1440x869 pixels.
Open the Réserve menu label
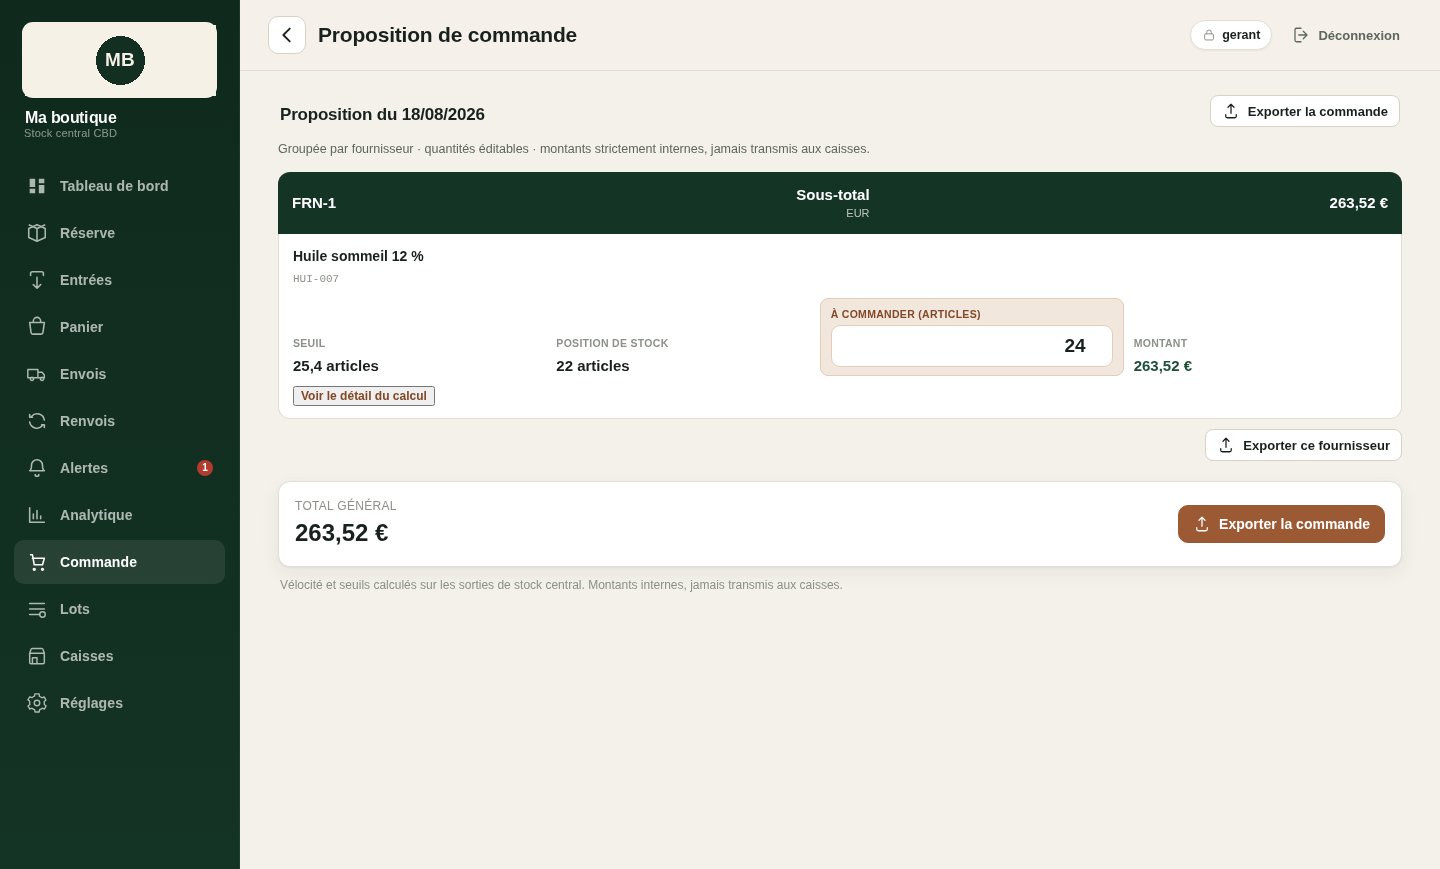pos(87,233)
